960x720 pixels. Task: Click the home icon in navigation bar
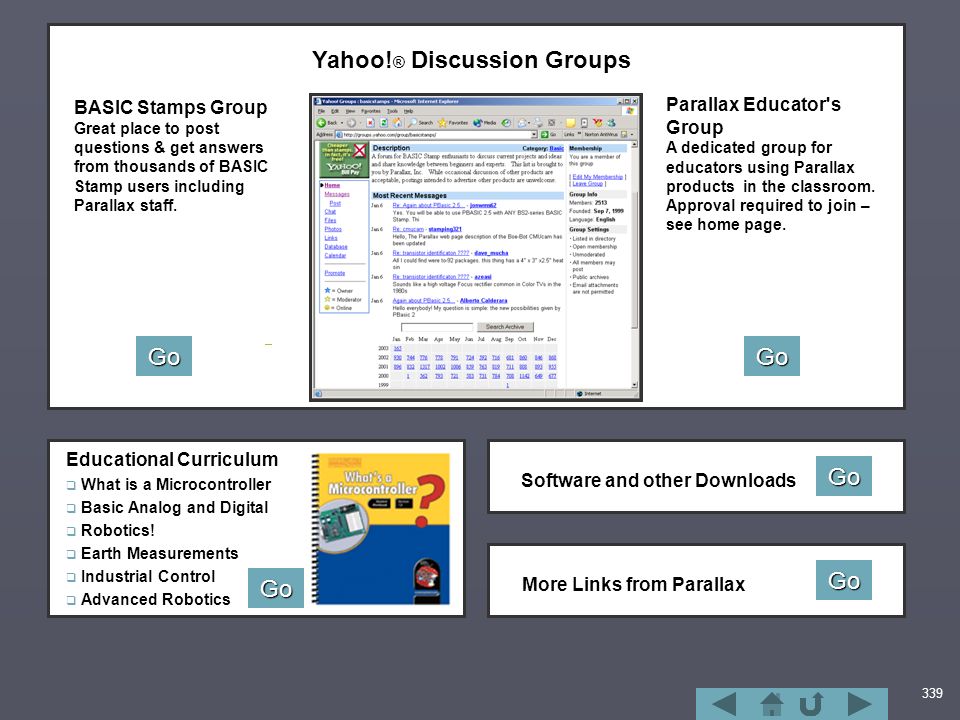[771, 705]
